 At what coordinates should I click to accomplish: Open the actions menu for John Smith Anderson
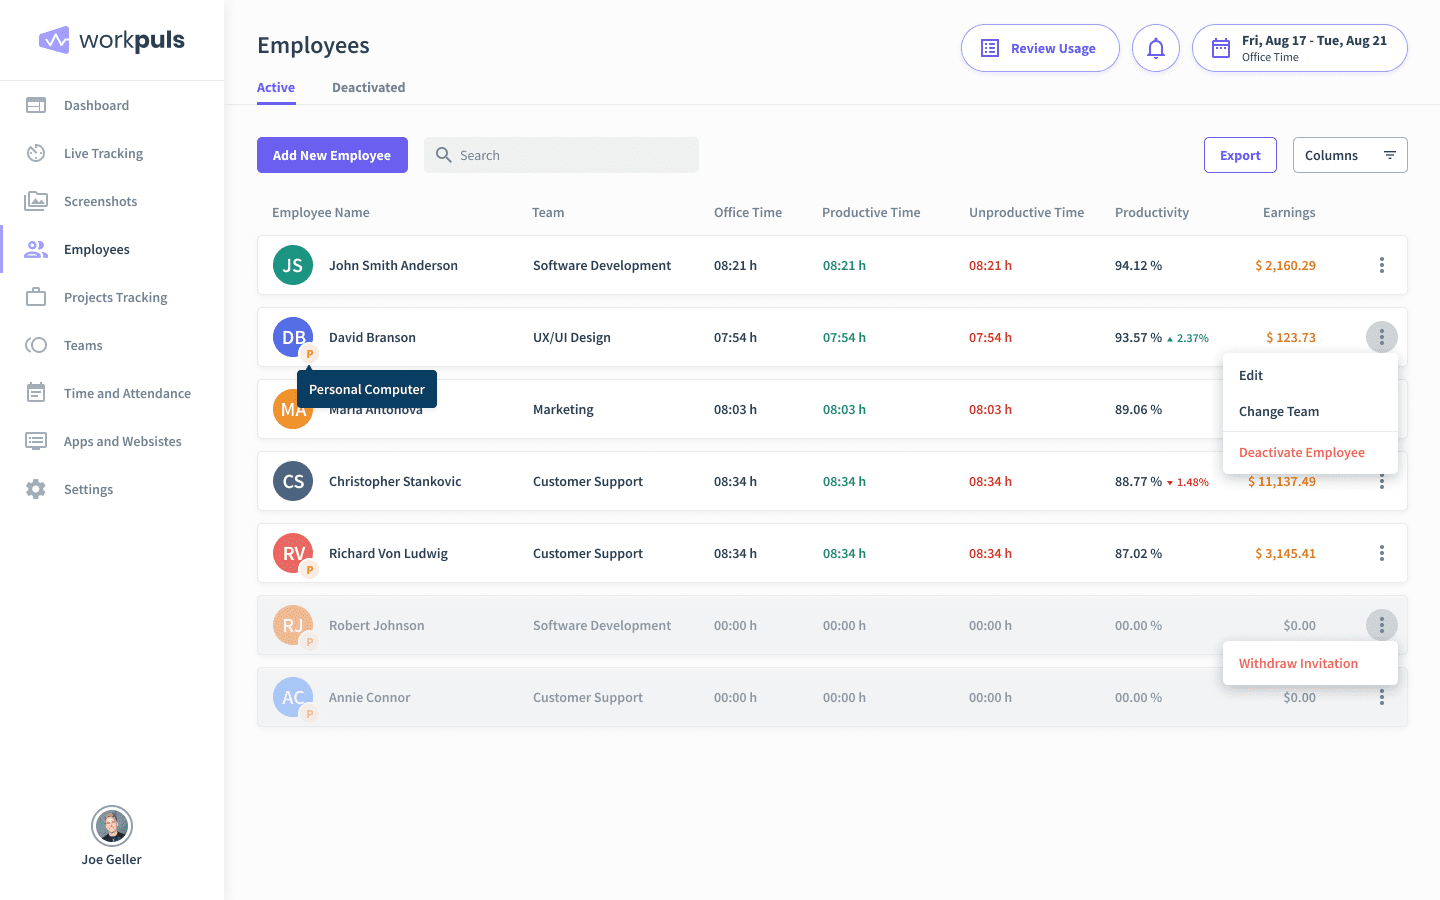pos(1381,265)
